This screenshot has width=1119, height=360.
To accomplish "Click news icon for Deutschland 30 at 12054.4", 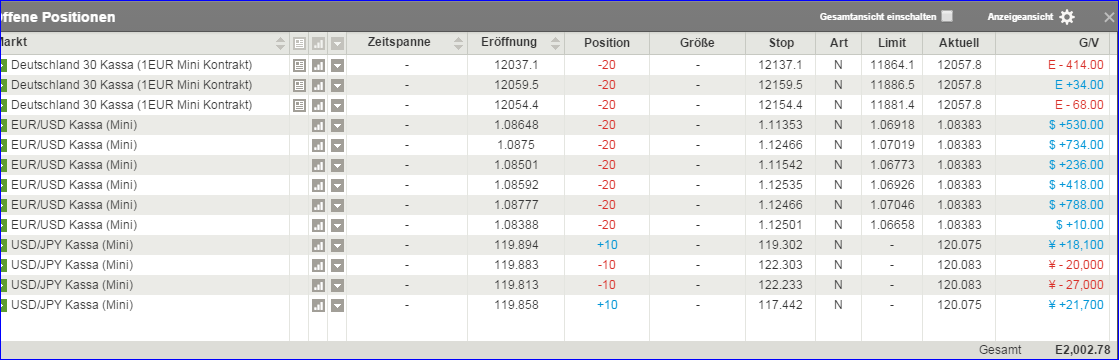I will (x=300, y=105).
